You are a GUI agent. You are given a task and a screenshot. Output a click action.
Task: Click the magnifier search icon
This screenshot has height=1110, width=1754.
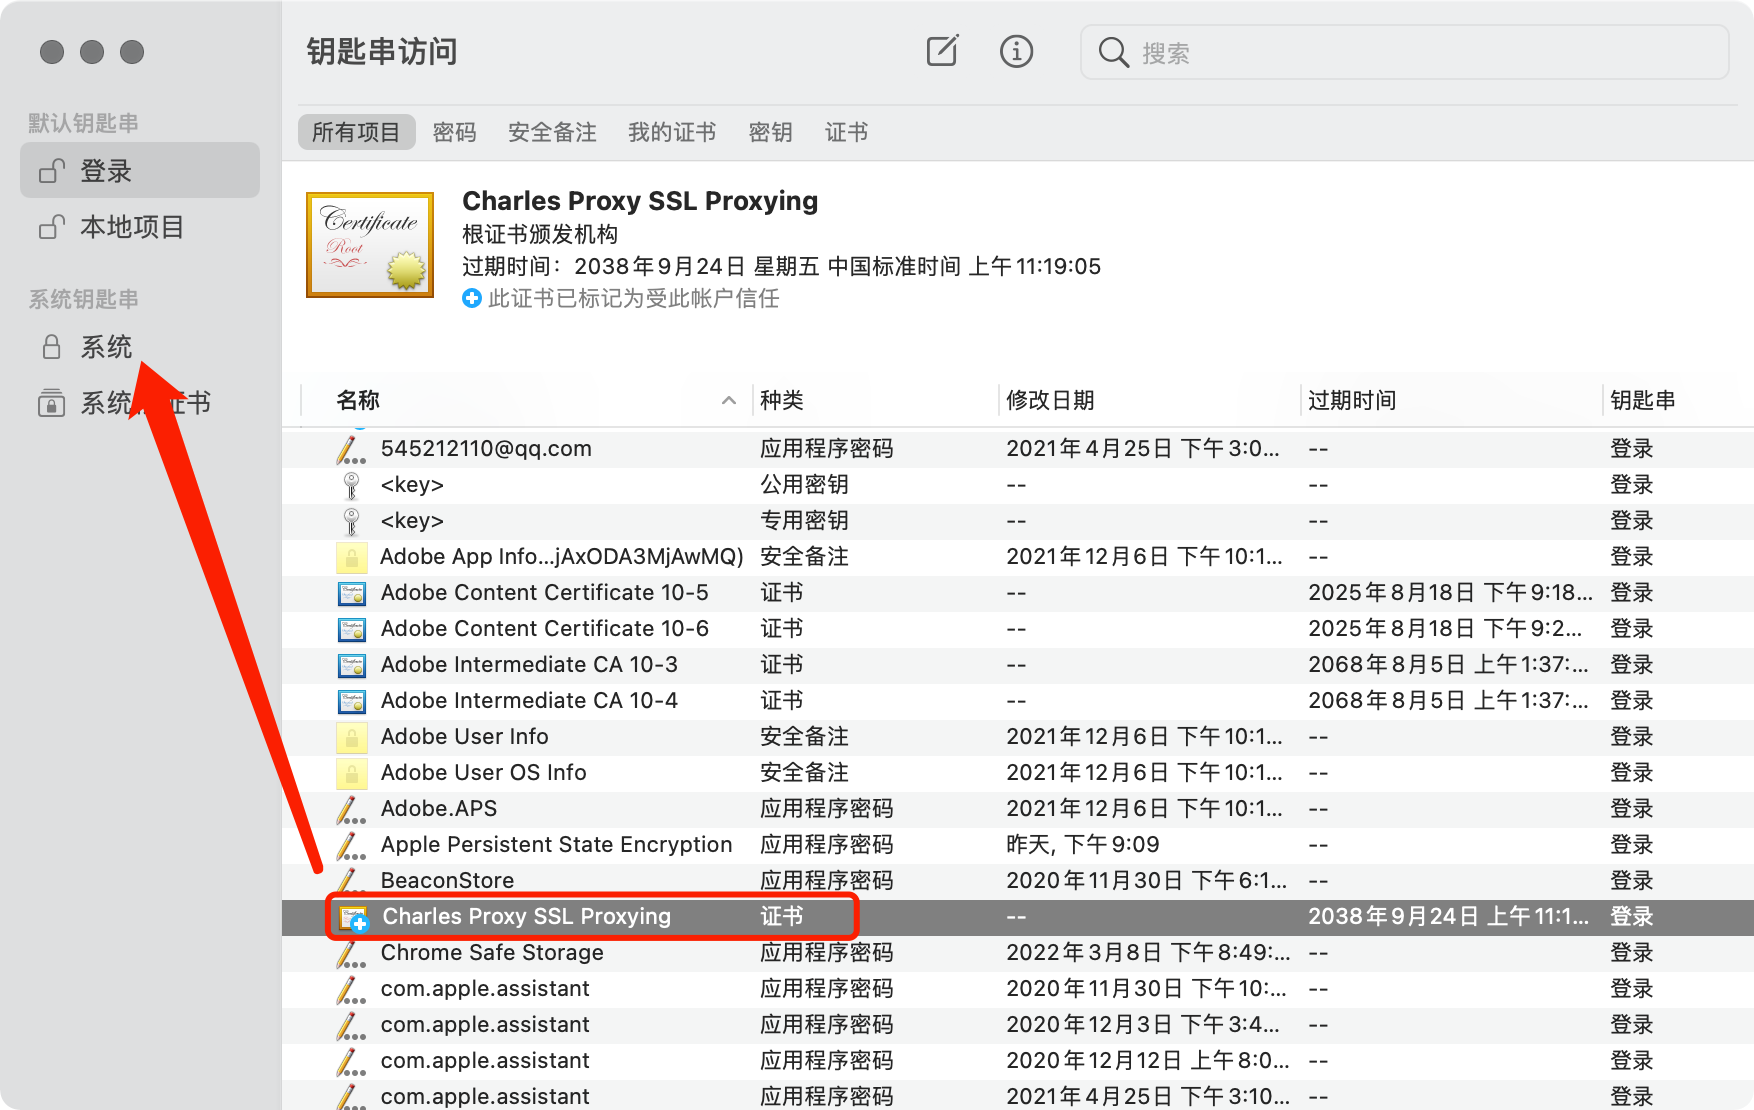[x=1113, y=52]
